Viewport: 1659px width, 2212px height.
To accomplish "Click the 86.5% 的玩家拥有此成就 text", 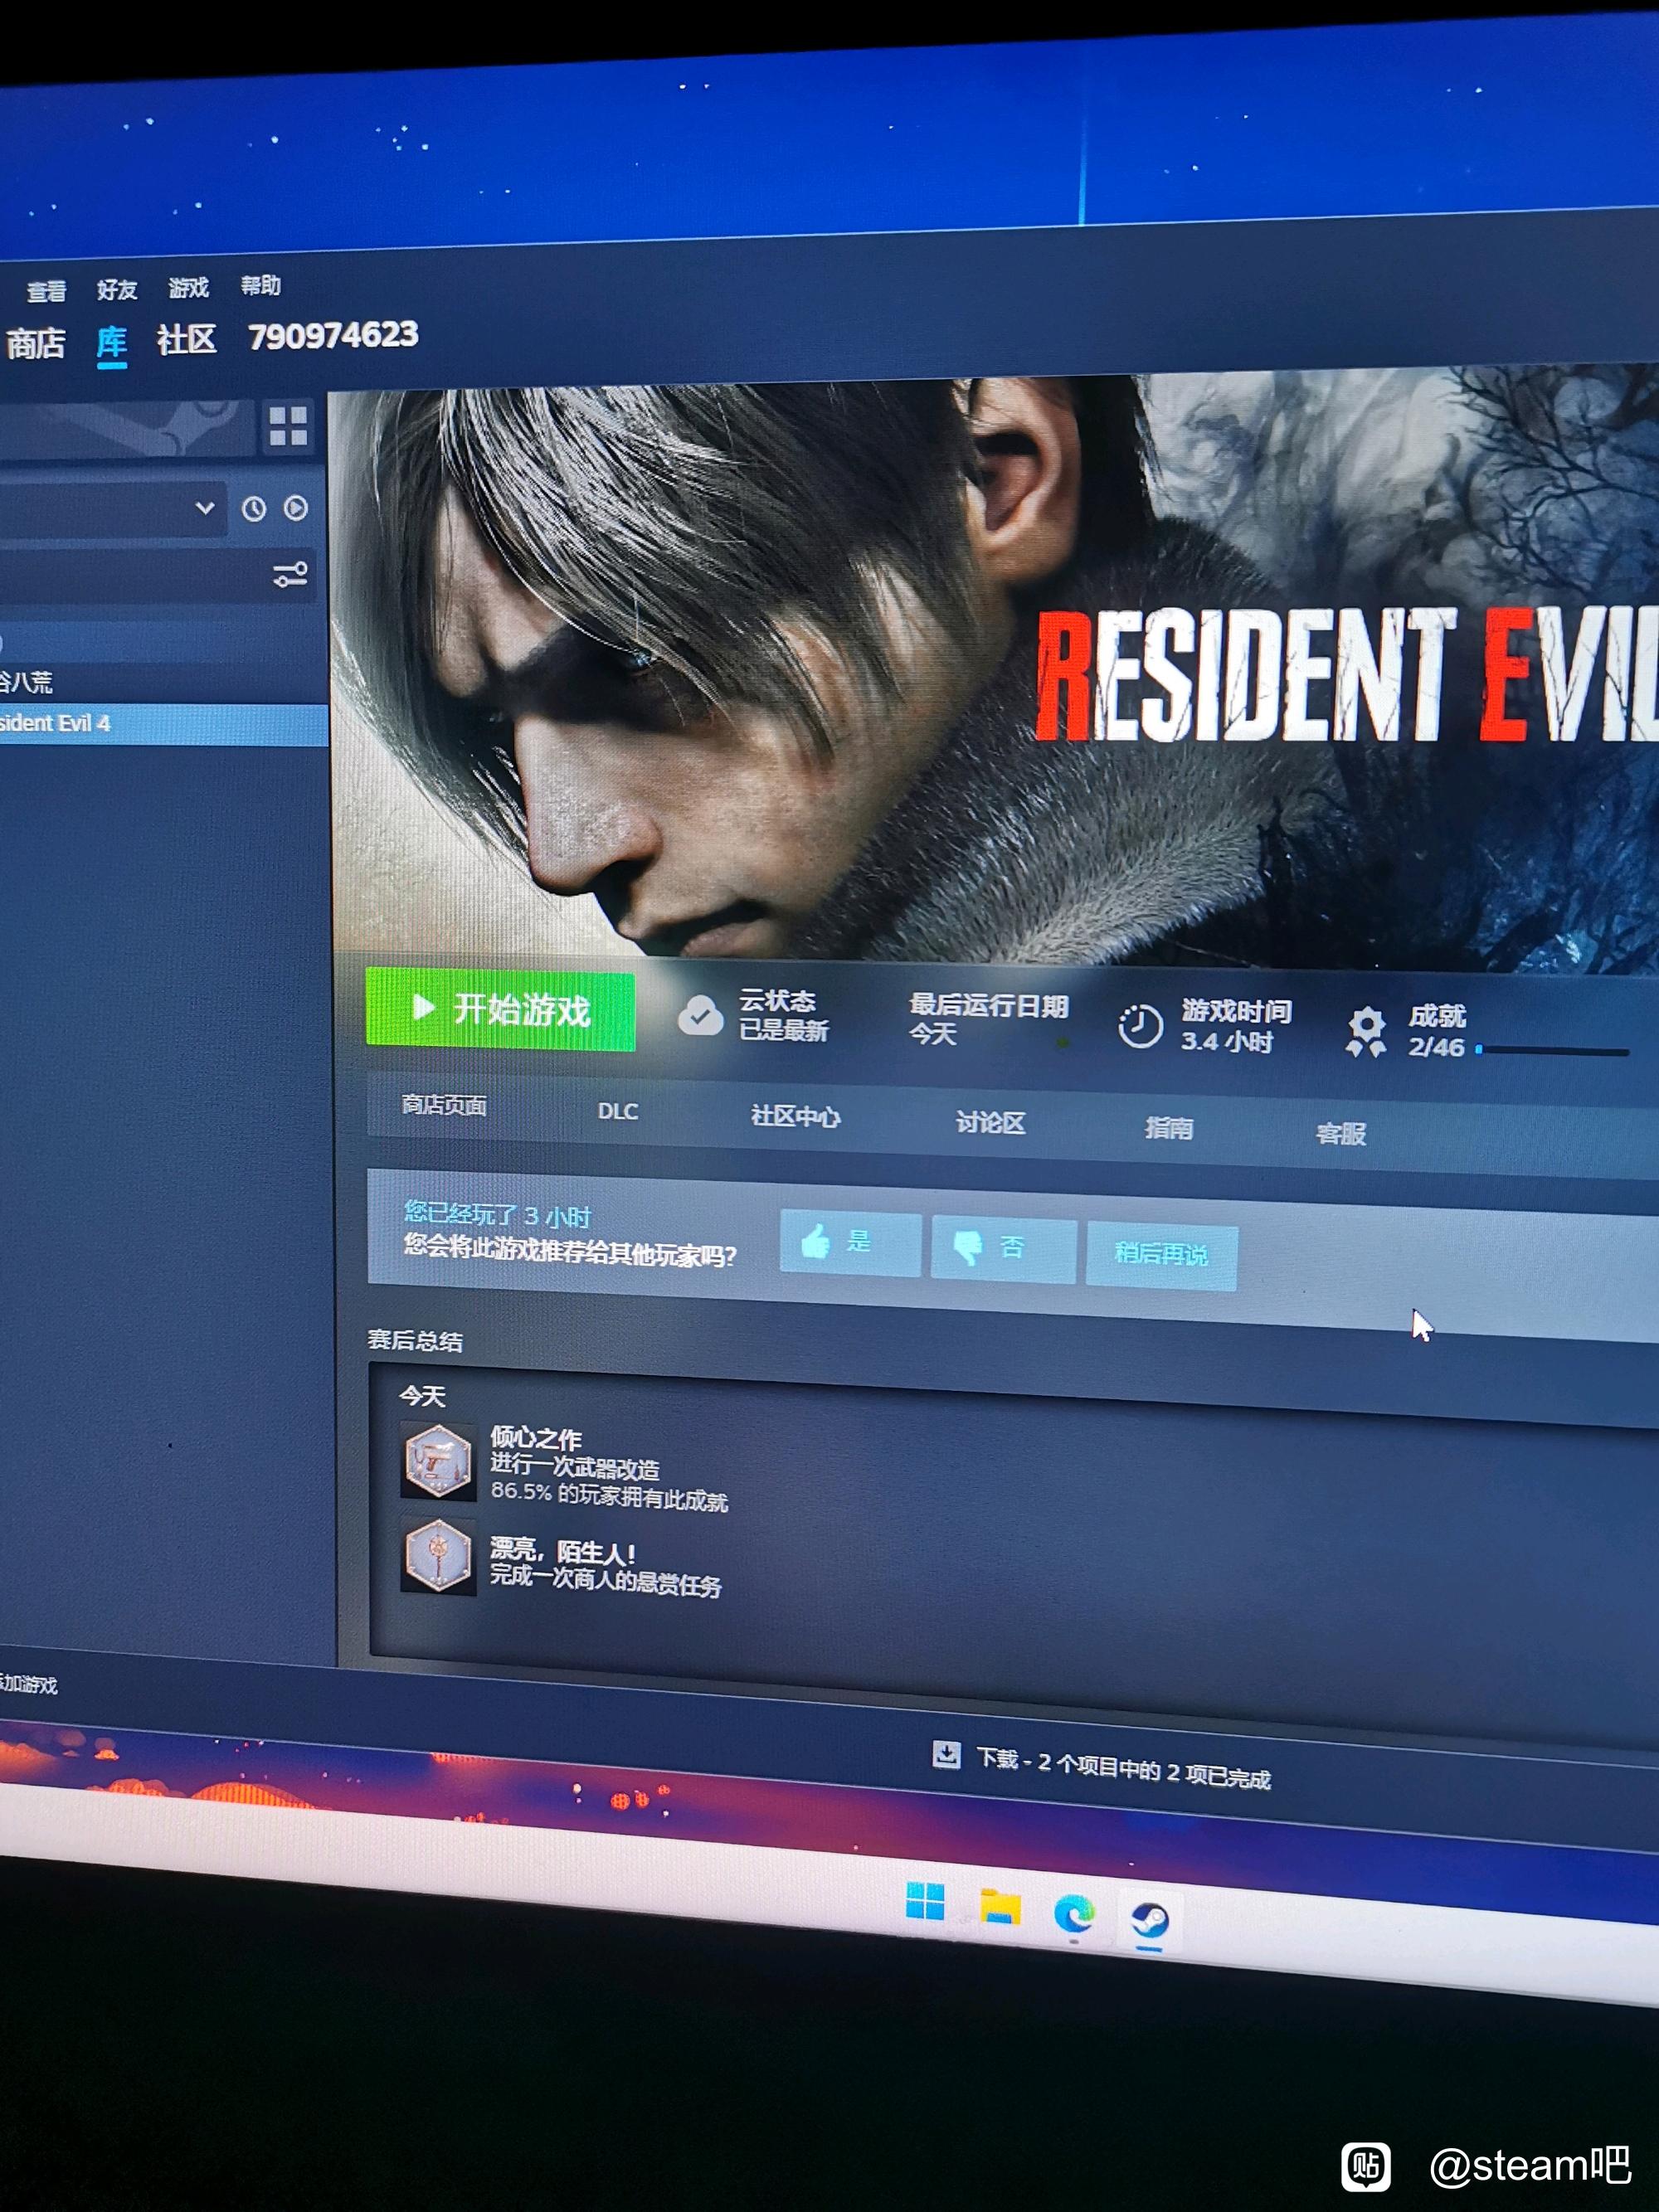I will [609, 1496].
